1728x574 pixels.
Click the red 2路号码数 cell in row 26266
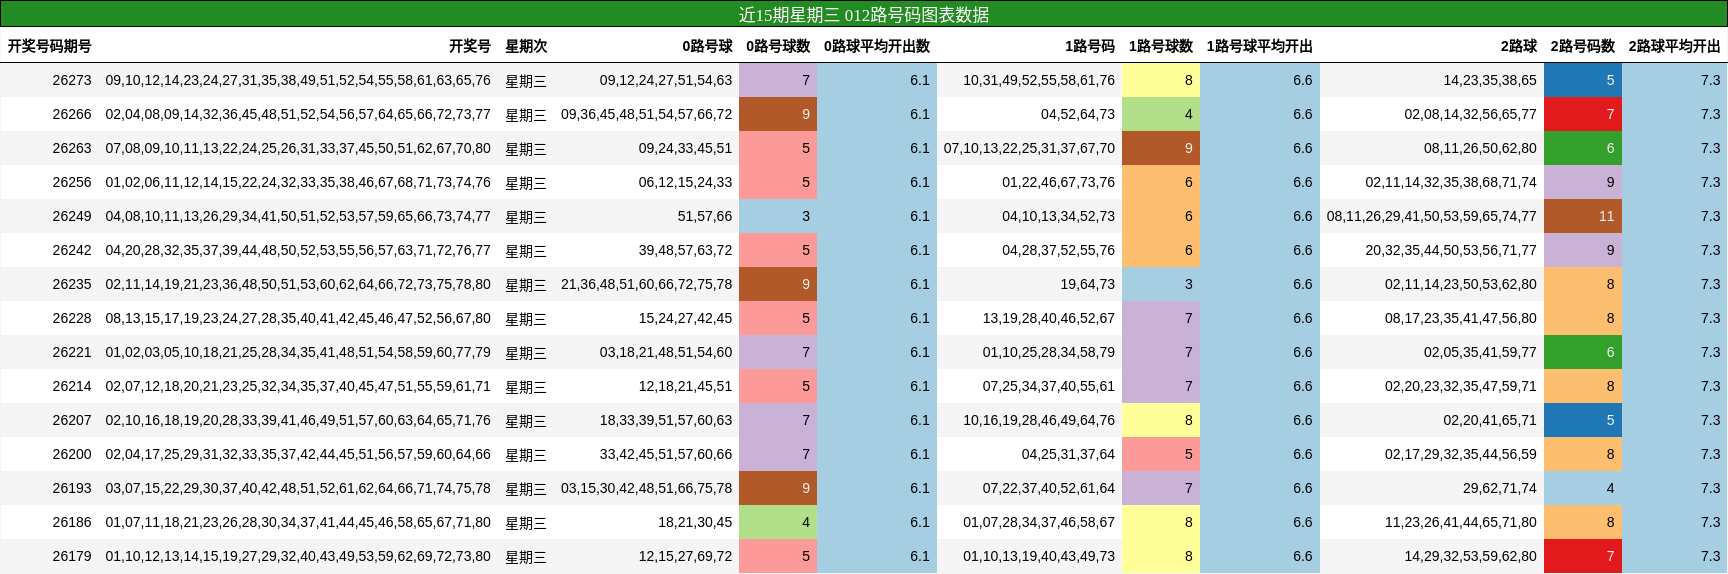tap(1583, 114)
